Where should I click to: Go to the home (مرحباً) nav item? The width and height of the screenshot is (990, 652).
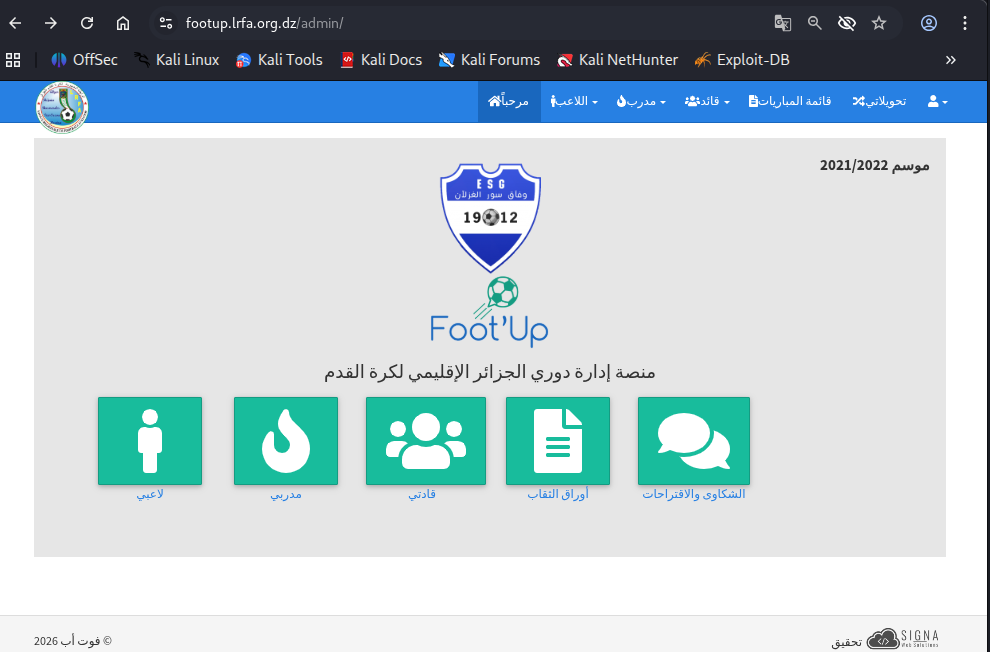pyautogui.click(x=509, y=102)
